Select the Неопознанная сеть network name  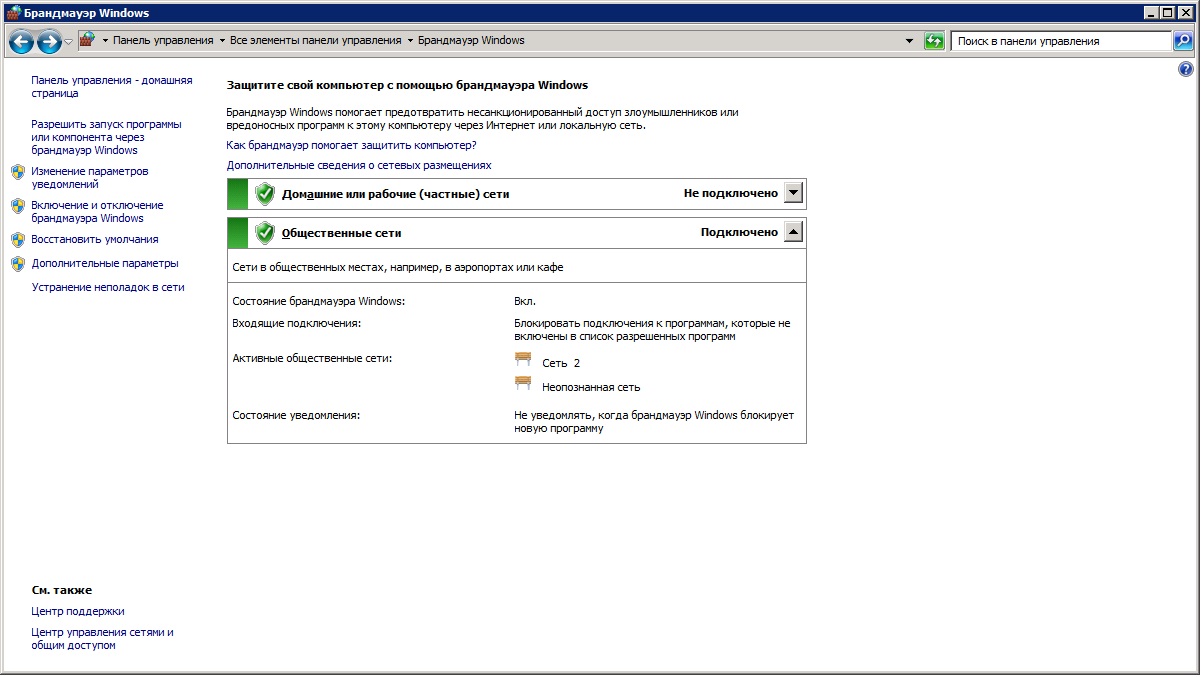[x=591, y=387]
